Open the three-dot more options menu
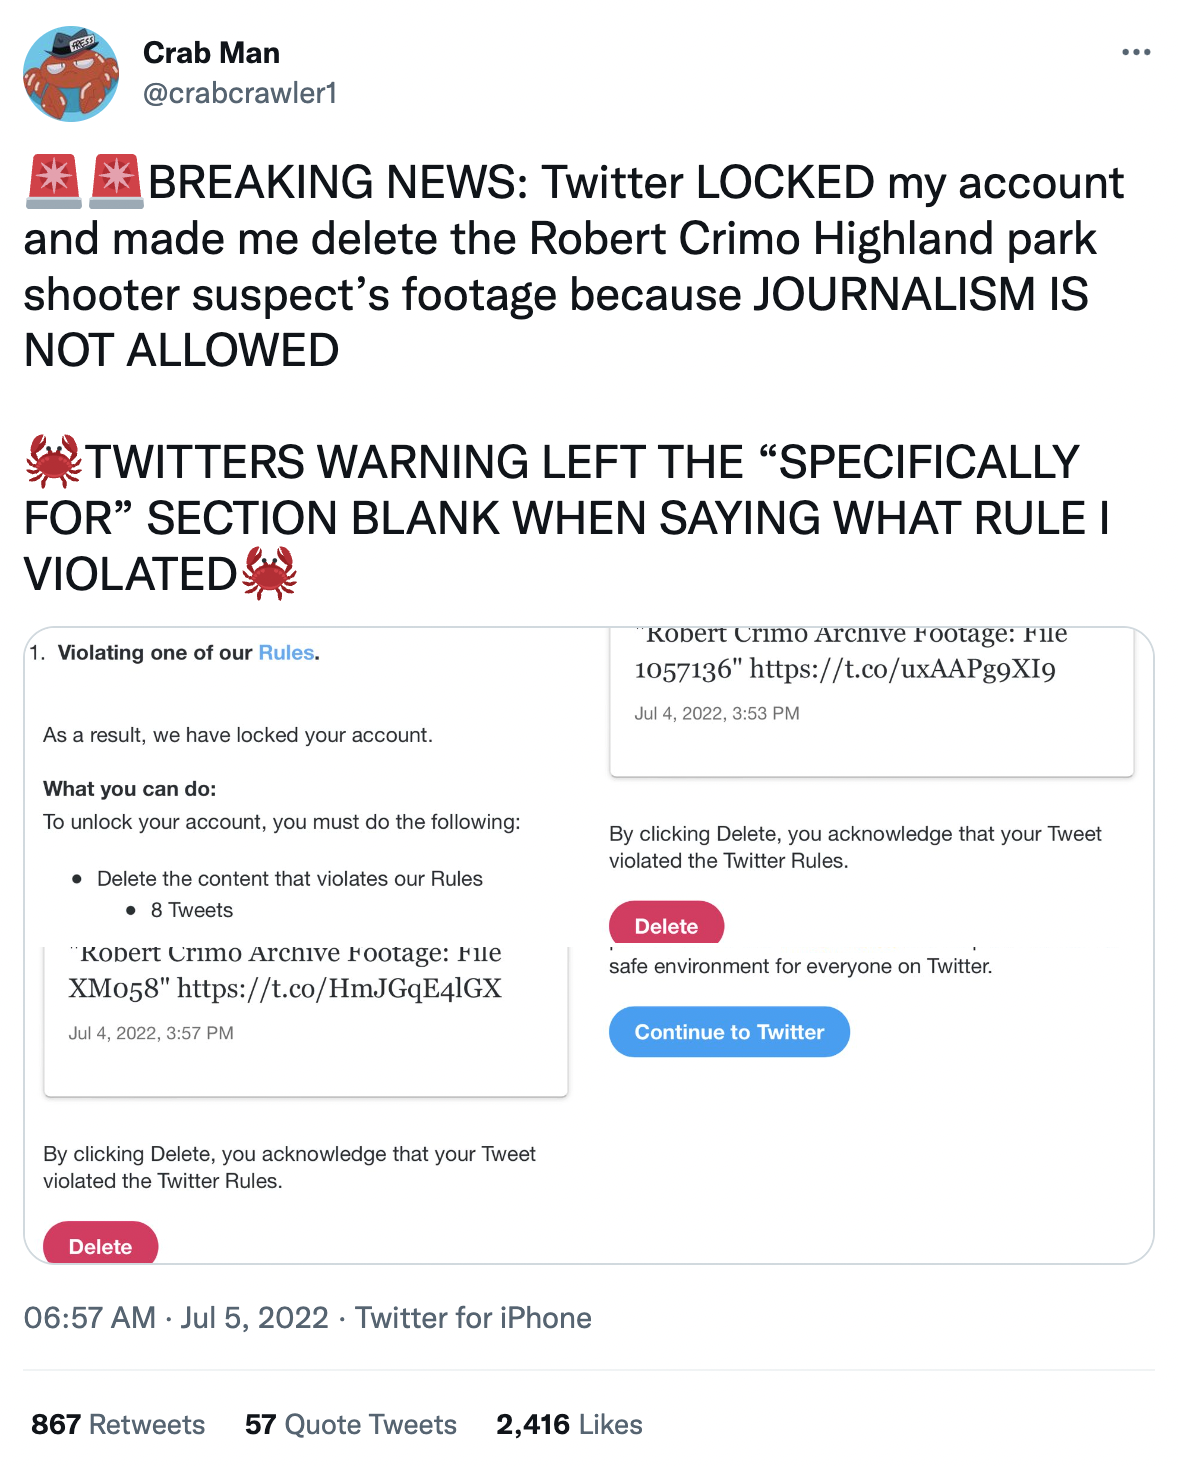Image resolution: width=1178 pixels, height=1466 pixels. click(1136, 52)
